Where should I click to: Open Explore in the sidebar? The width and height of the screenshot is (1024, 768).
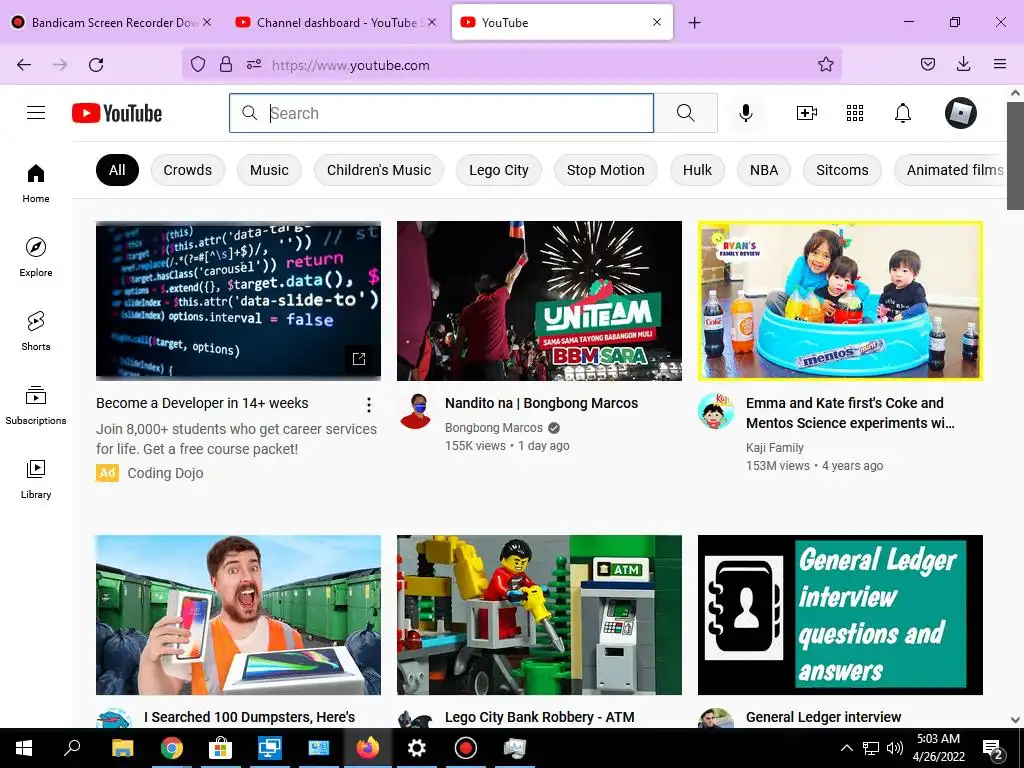click(x=36, y=257)
